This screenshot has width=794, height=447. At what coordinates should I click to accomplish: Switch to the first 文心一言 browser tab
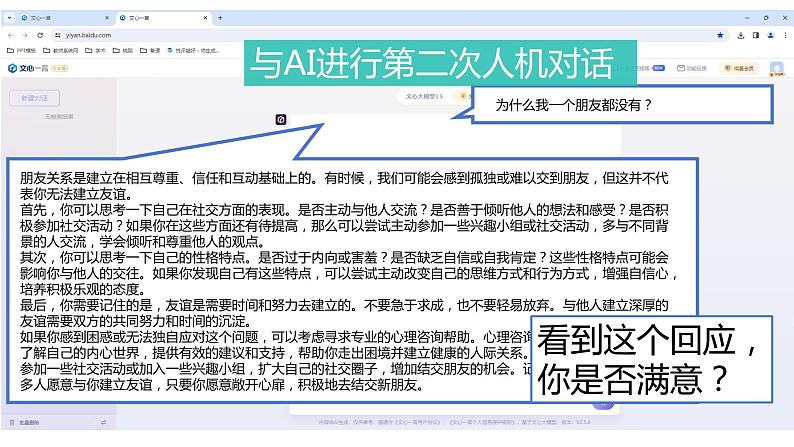tap(64, 18)
